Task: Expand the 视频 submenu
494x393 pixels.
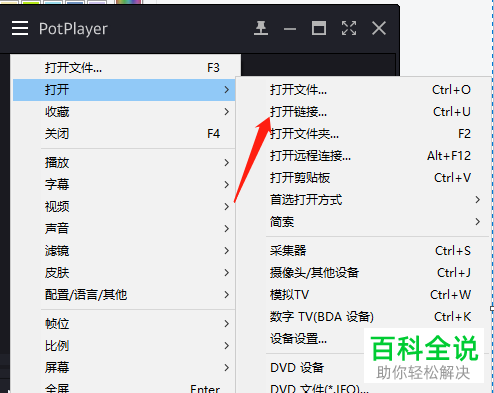Action: pos(124,207)
